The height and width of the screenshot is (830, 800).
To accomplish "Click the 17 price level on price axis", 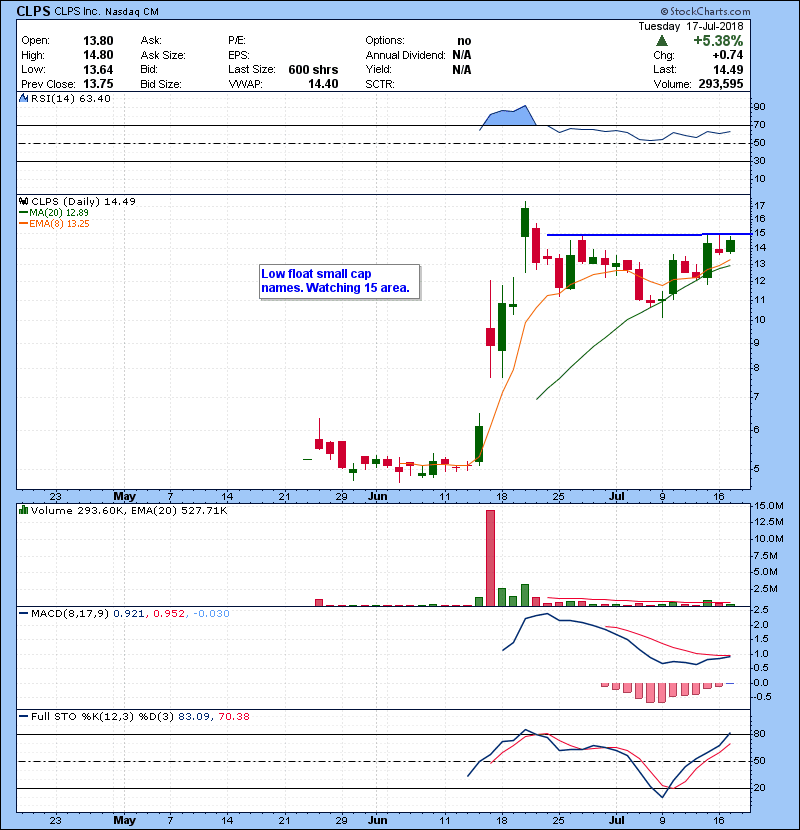I will tap(759, 205).
